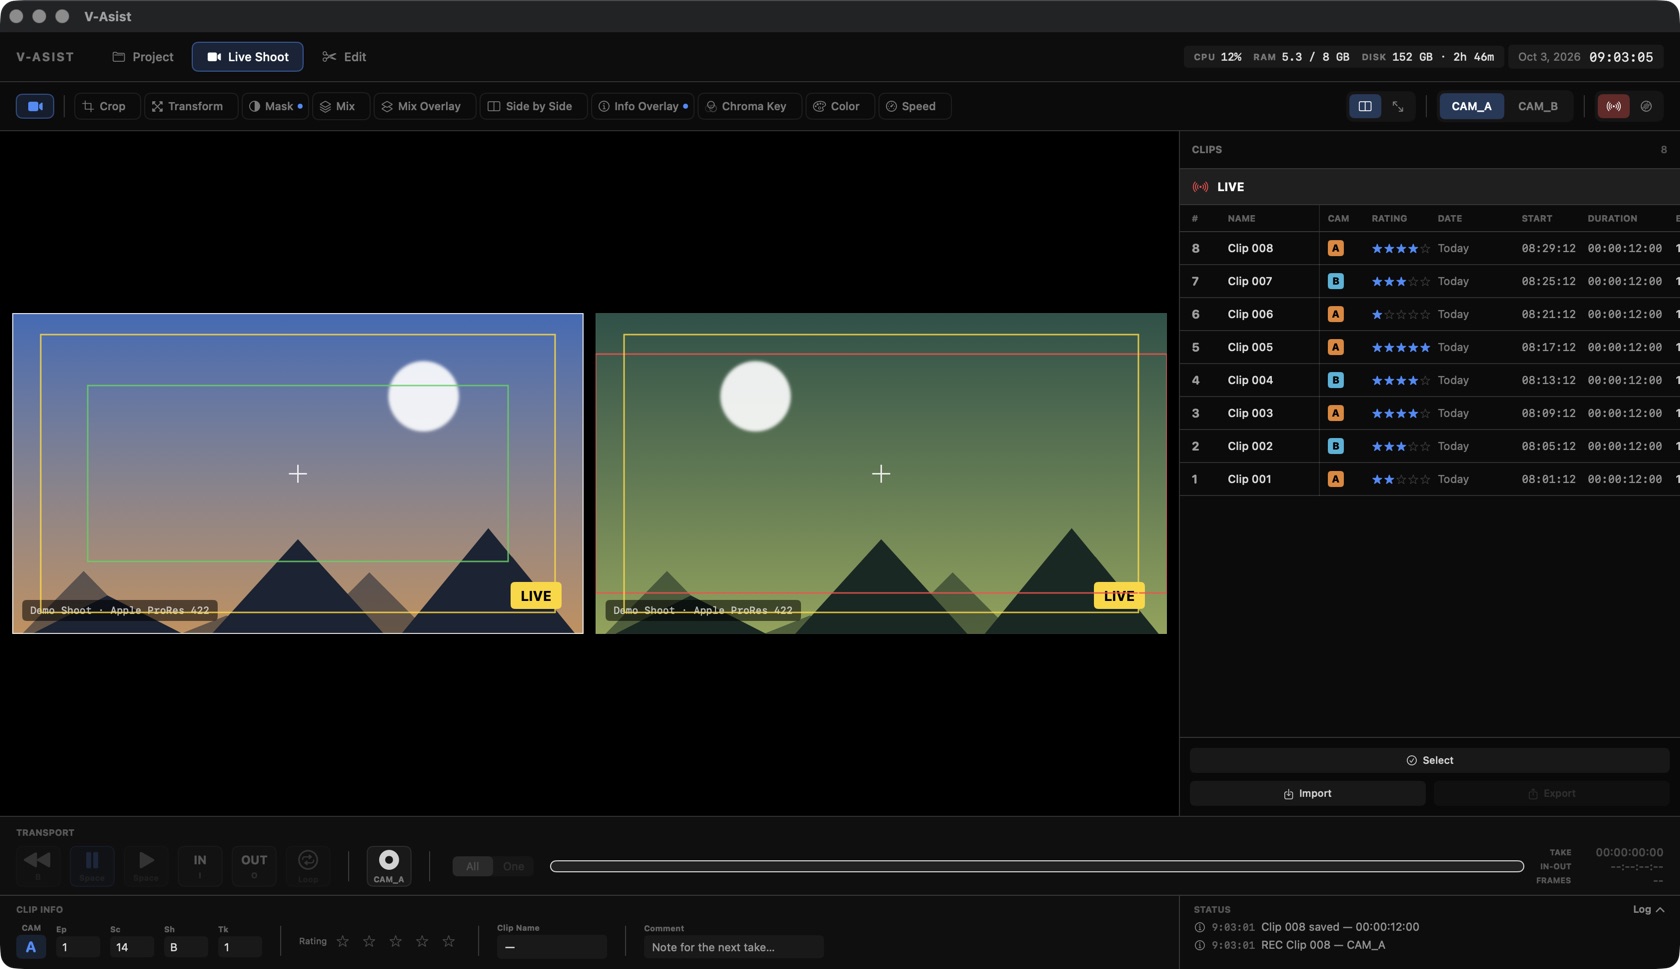1680x969 pixels.
Task: Click the record button for CAM_A
Action: (389, 865)
